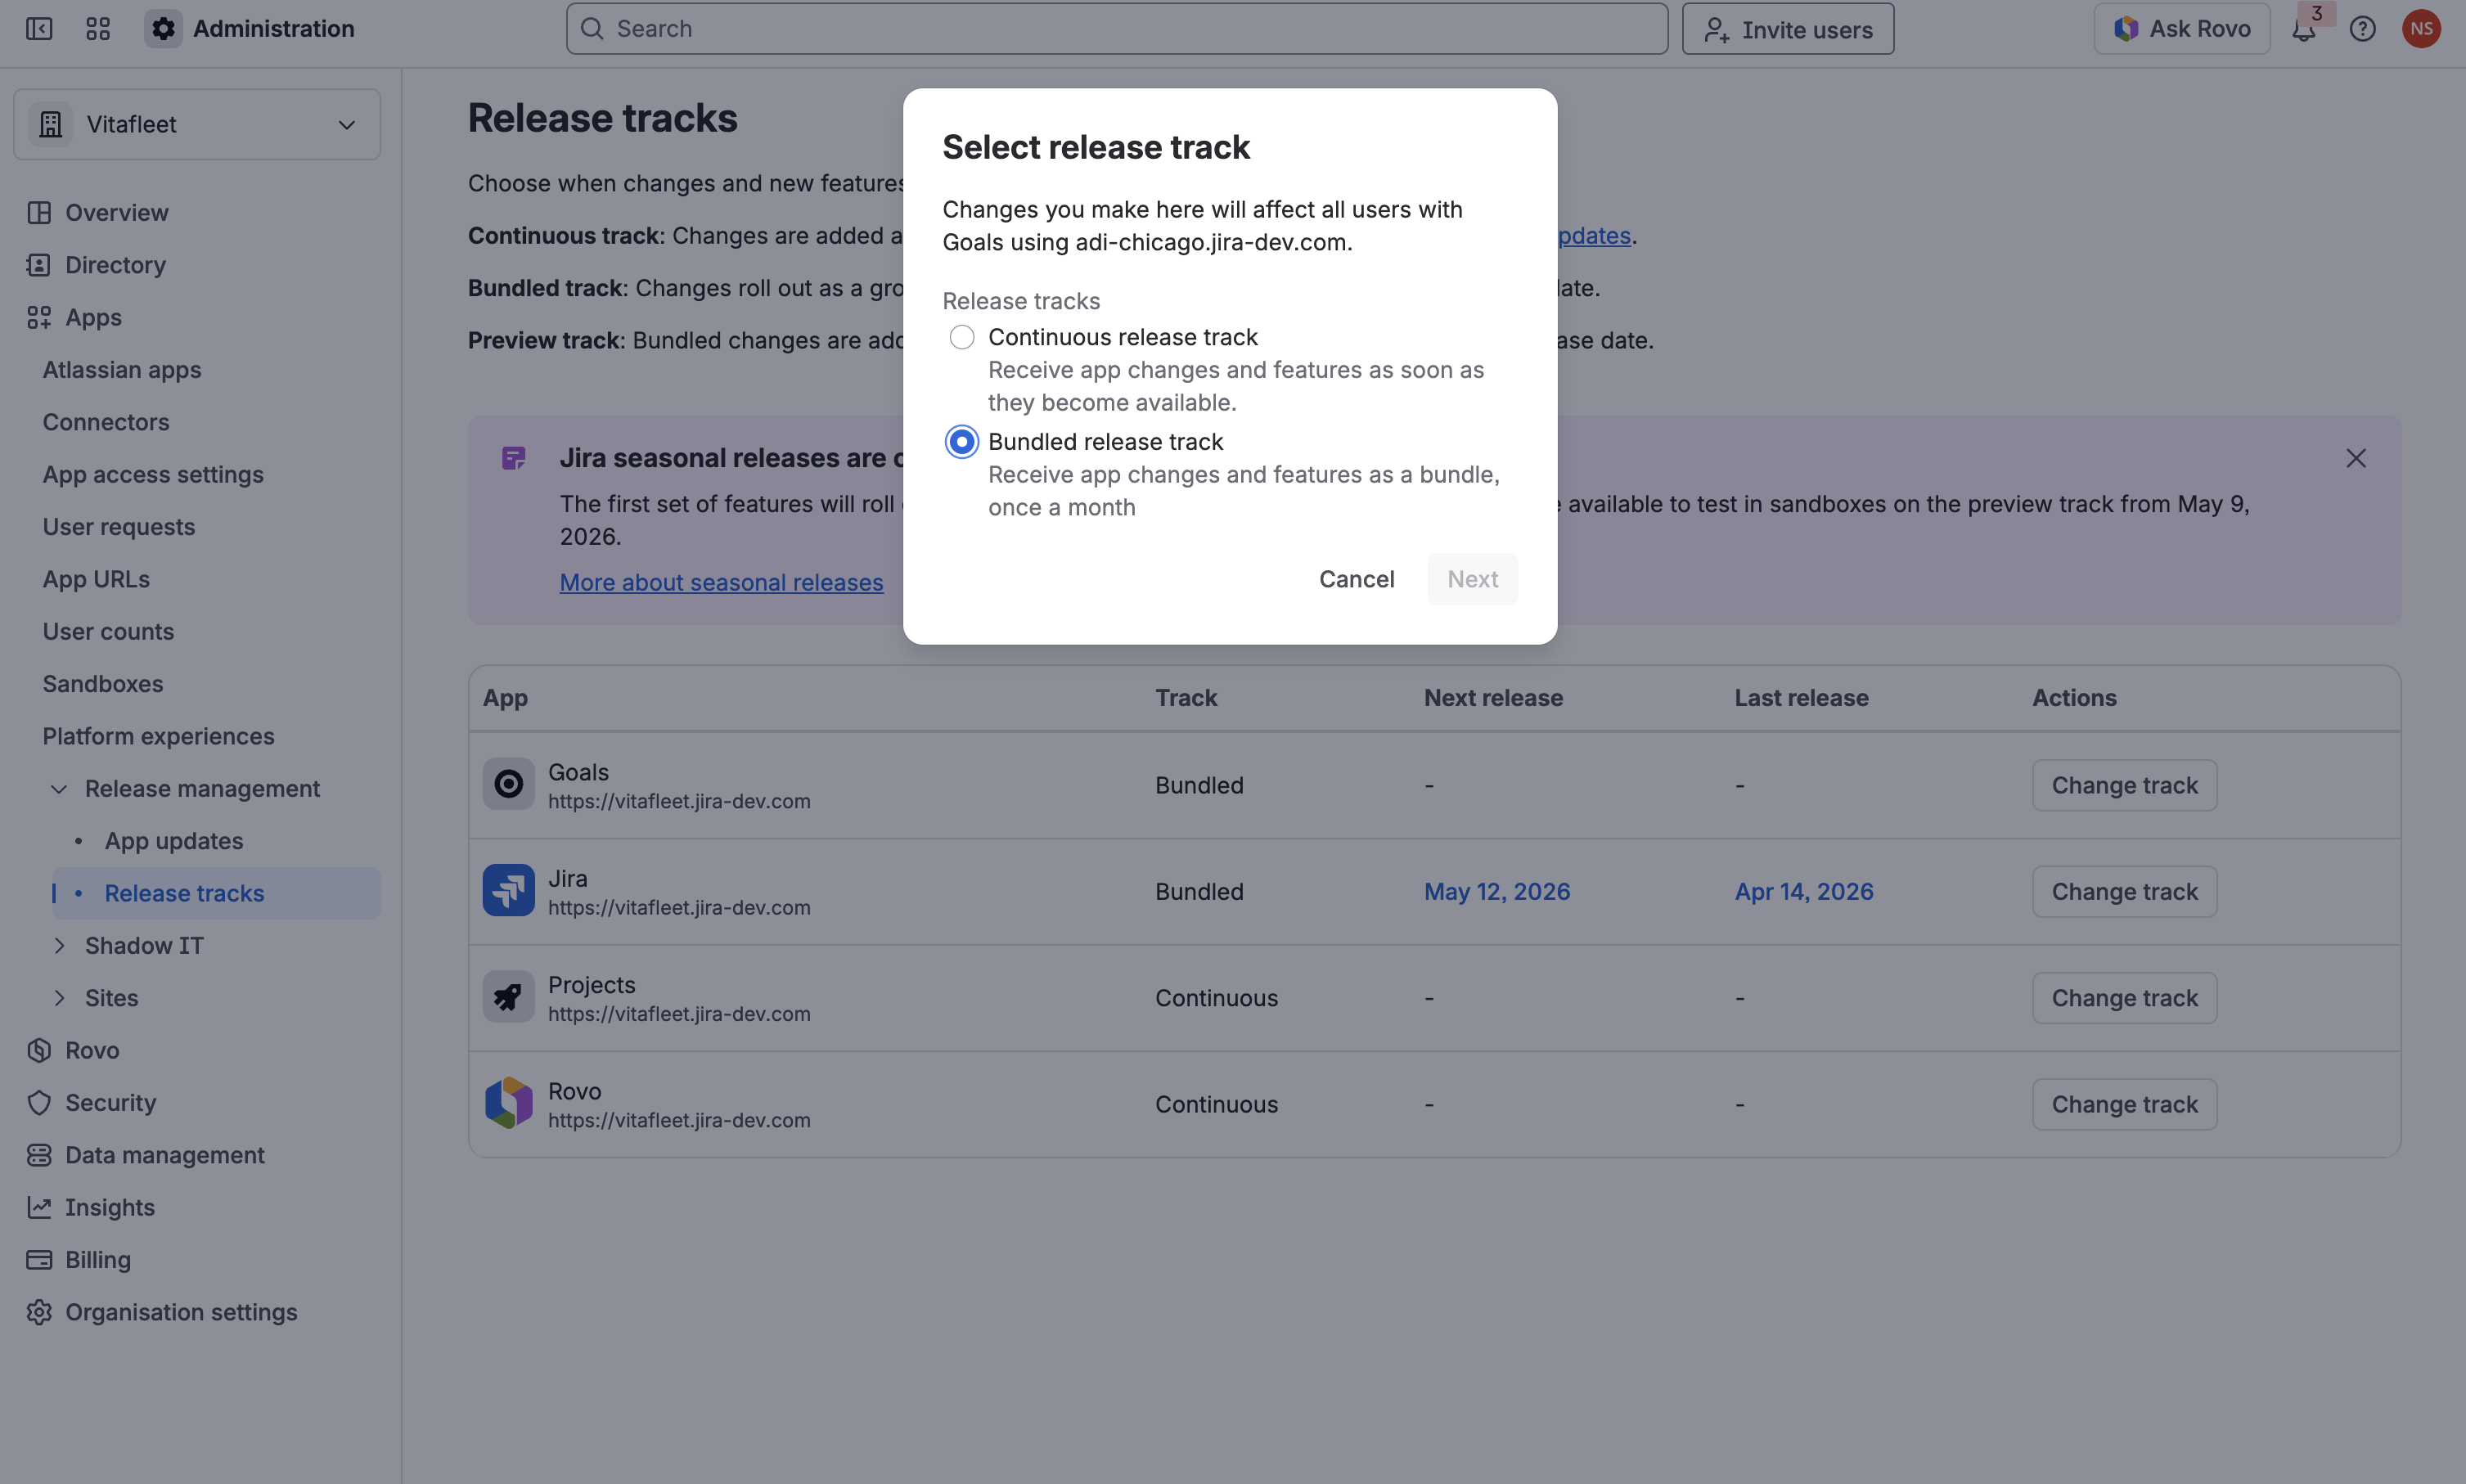Click the Search input field
This screenshot has width=2466, height=1484.
(1116, 29)
